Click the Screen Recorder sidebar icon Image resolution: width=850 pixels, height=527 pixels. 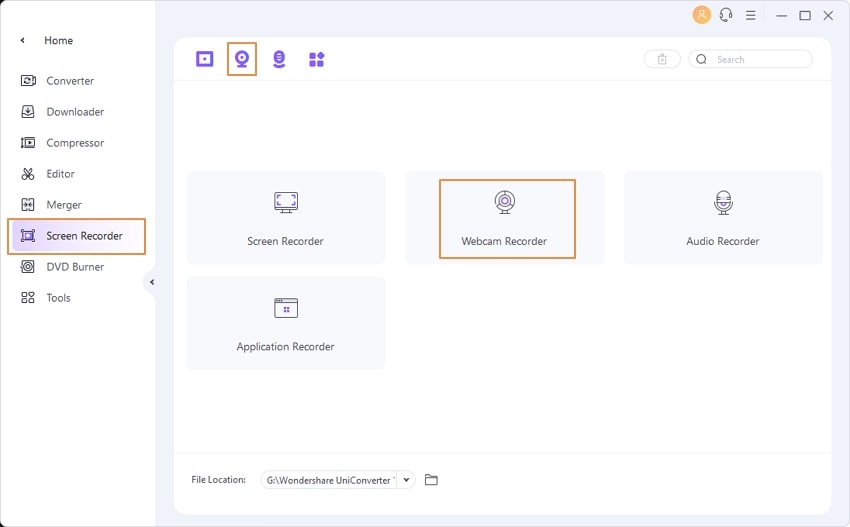coord(28,236)
